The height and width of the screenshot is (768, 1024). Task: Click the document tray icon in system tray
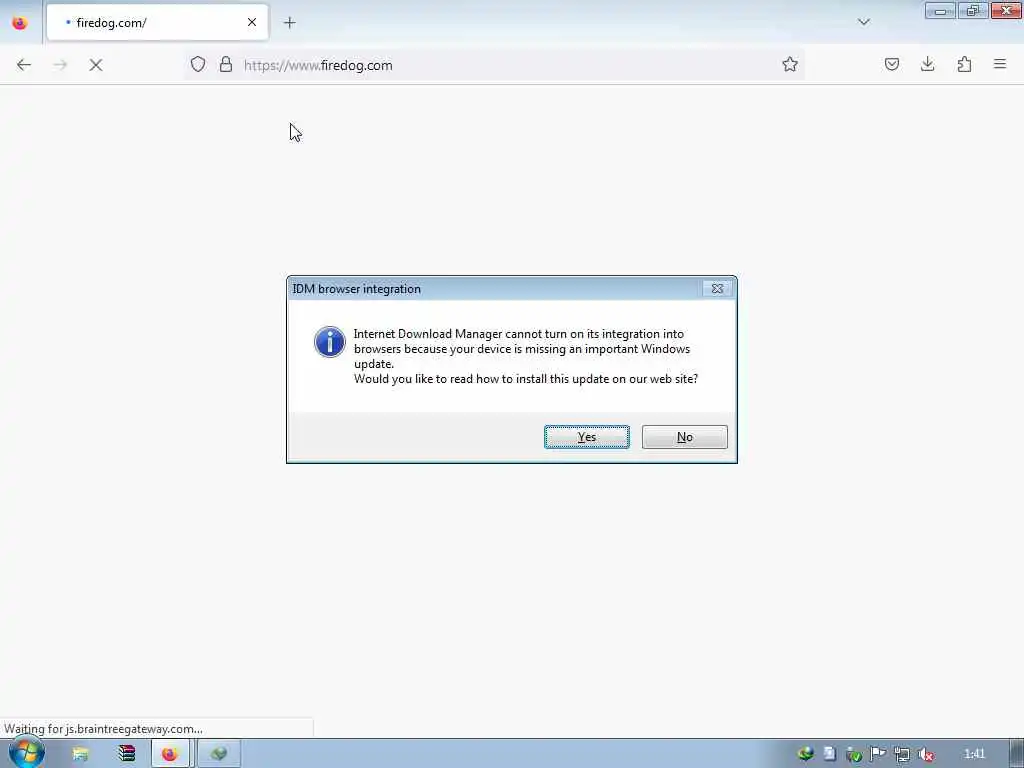(829, 754)
